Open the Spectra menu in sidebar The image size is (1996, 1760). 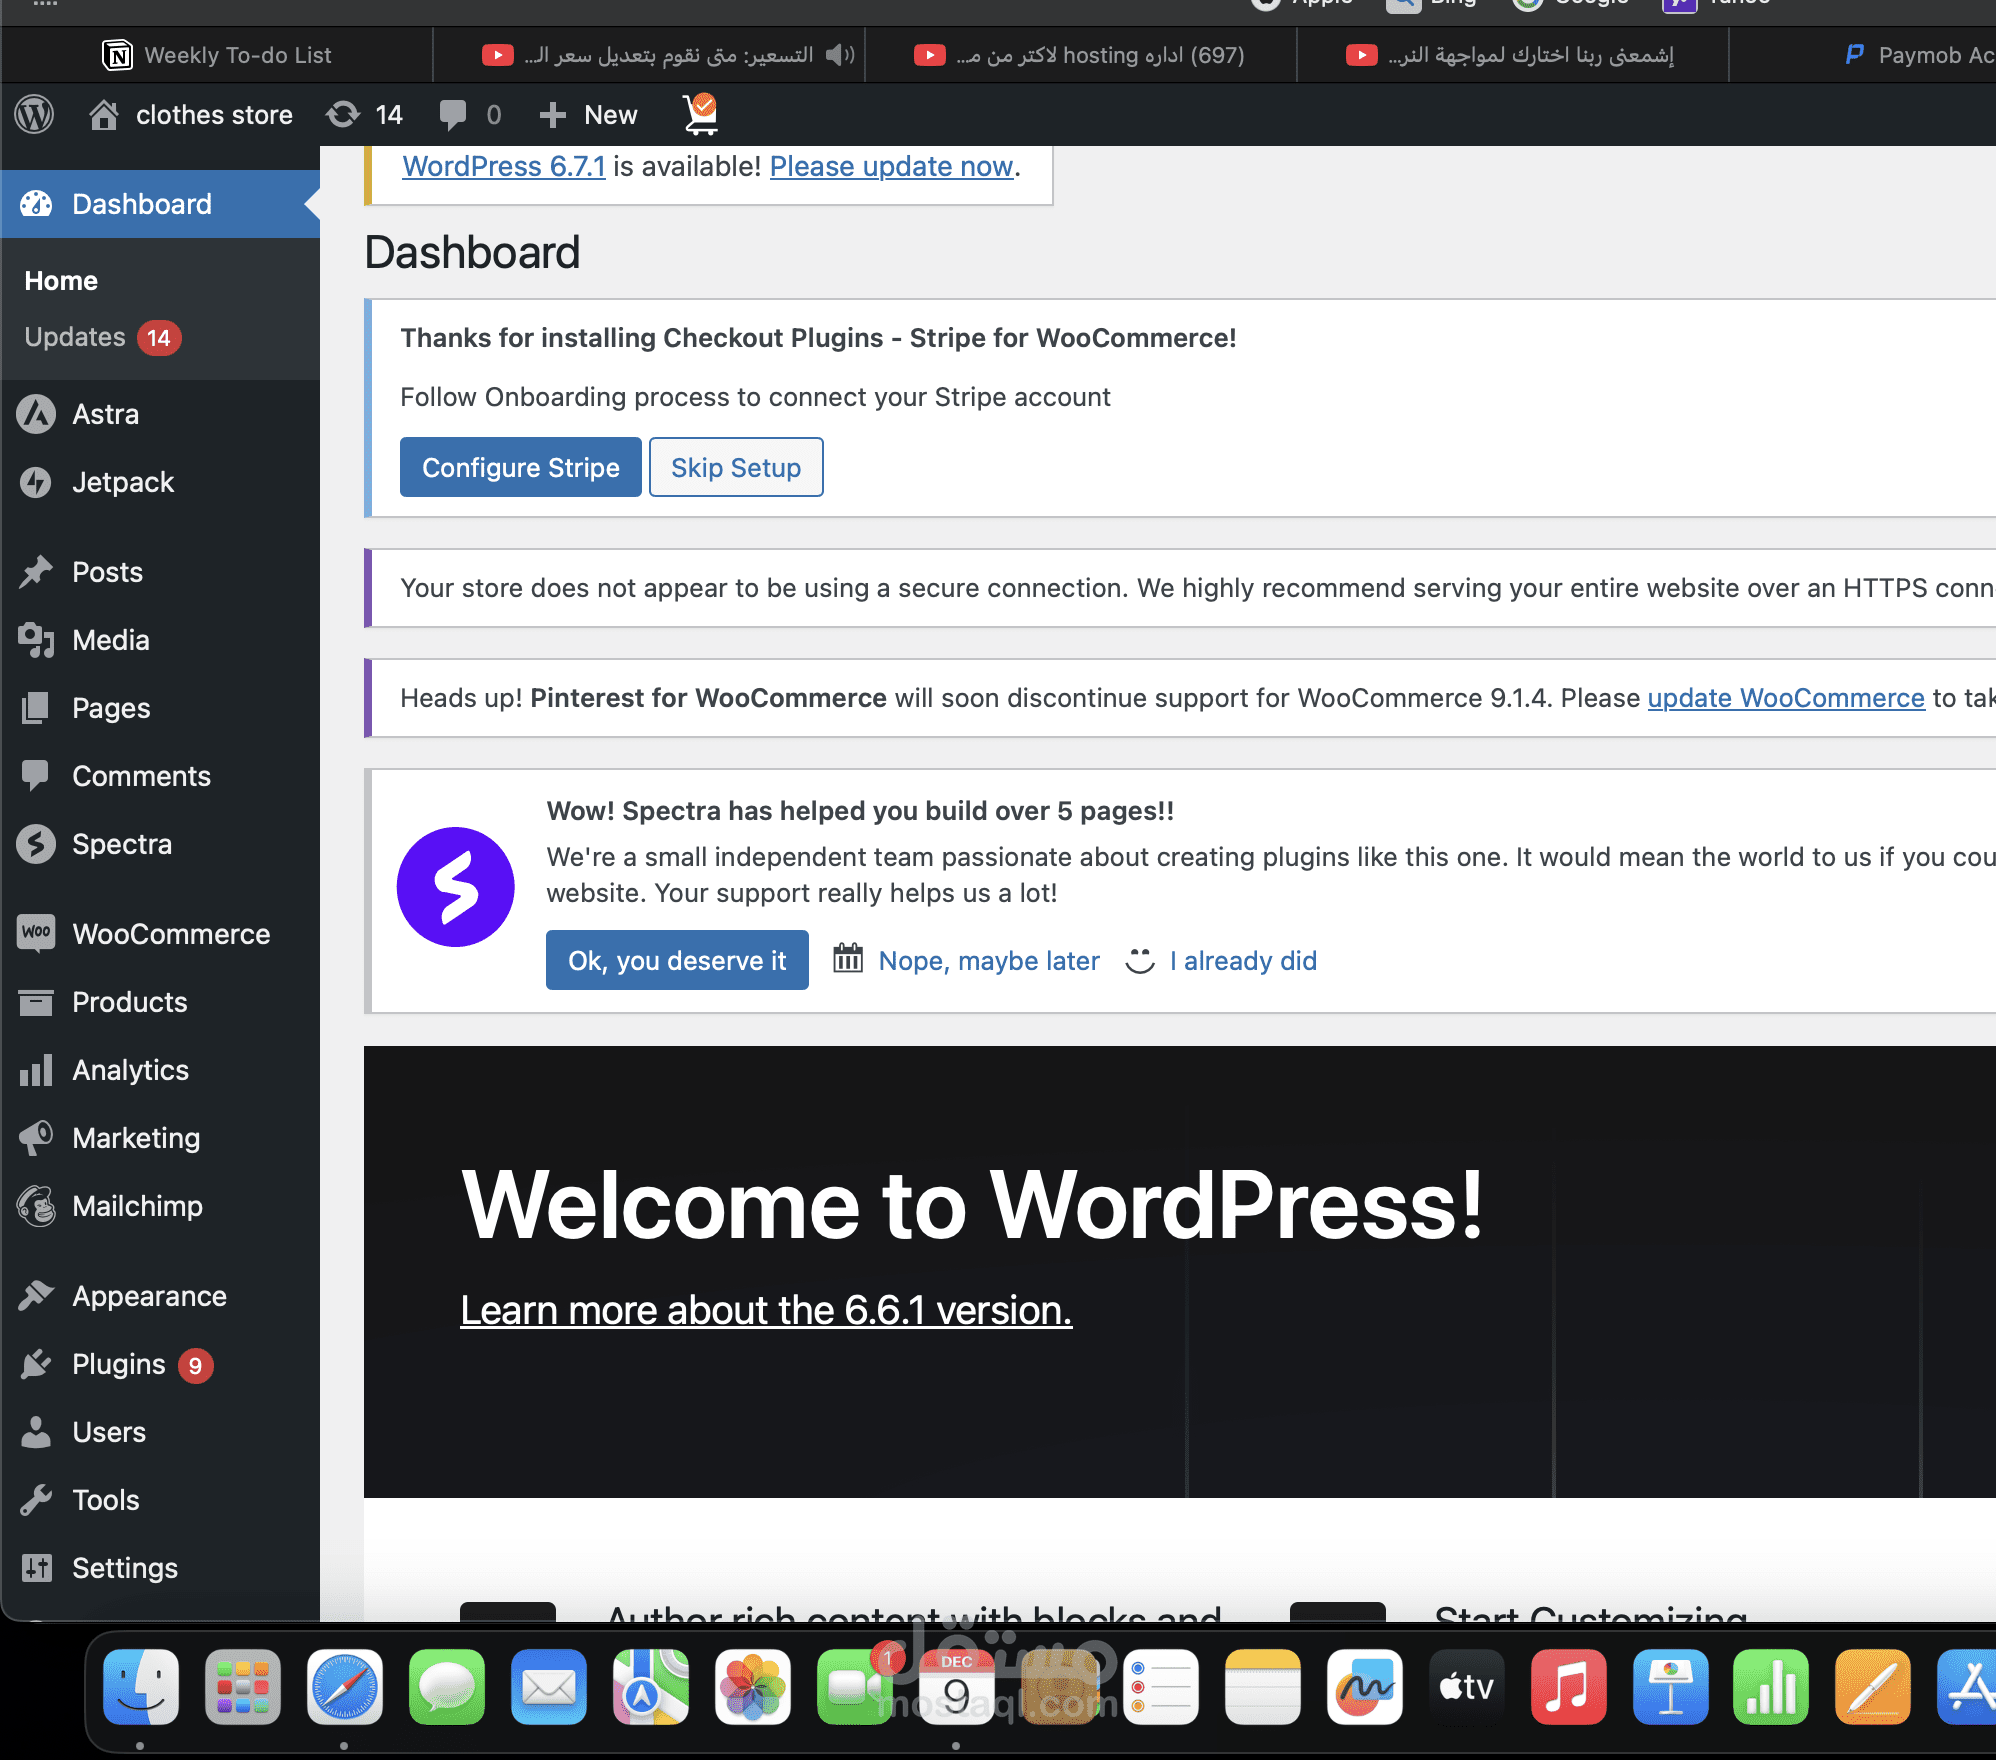click(x=121, y=844)
